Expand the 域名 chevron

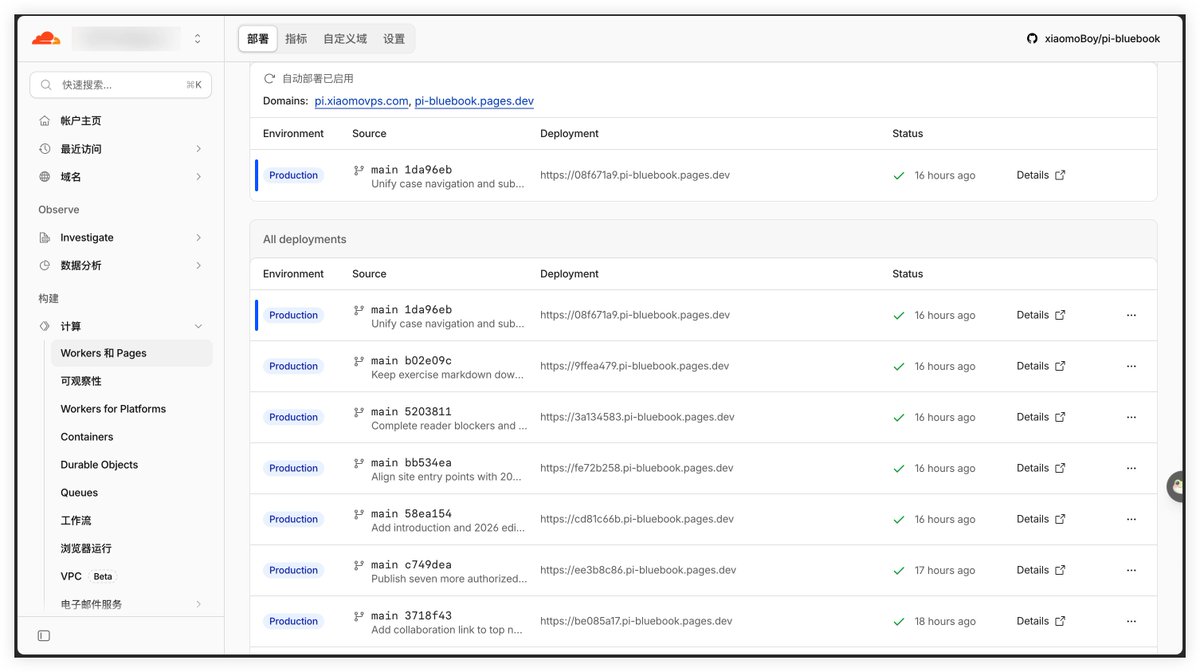199,177
